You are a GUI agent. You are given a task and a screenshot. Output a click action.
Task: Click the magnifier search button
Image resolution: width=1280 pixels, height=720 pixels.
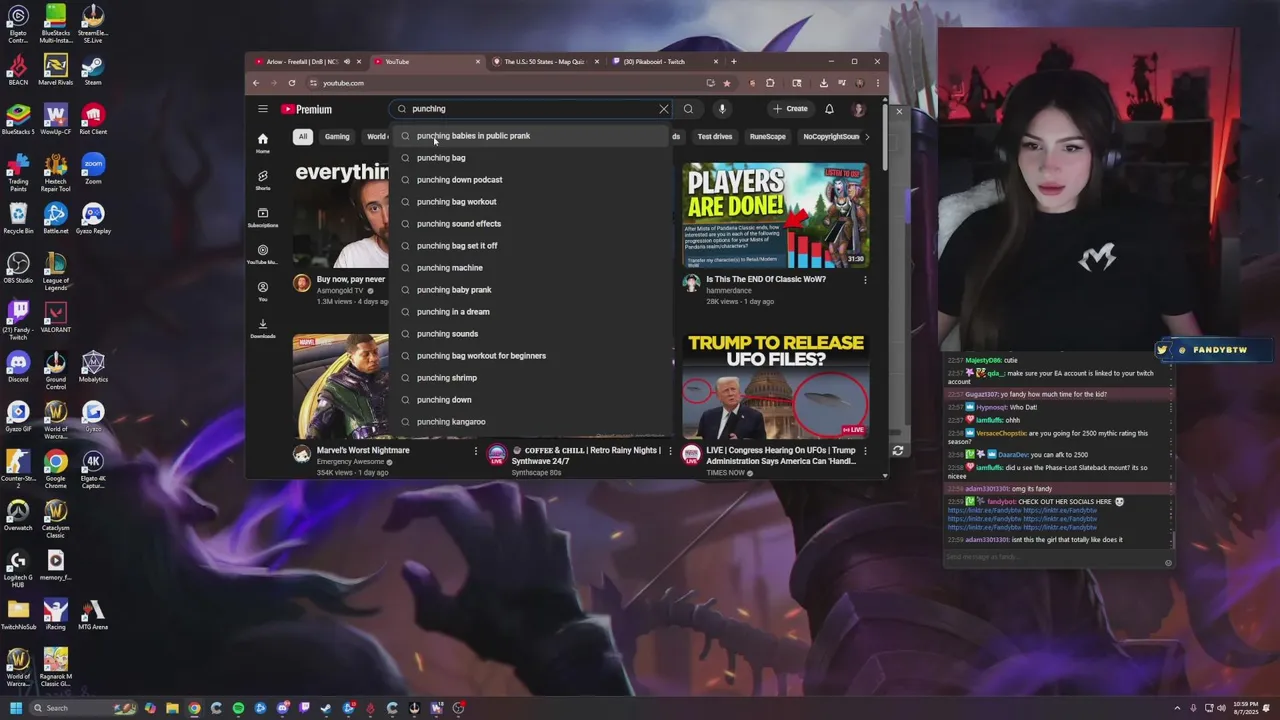coord(688,109)
